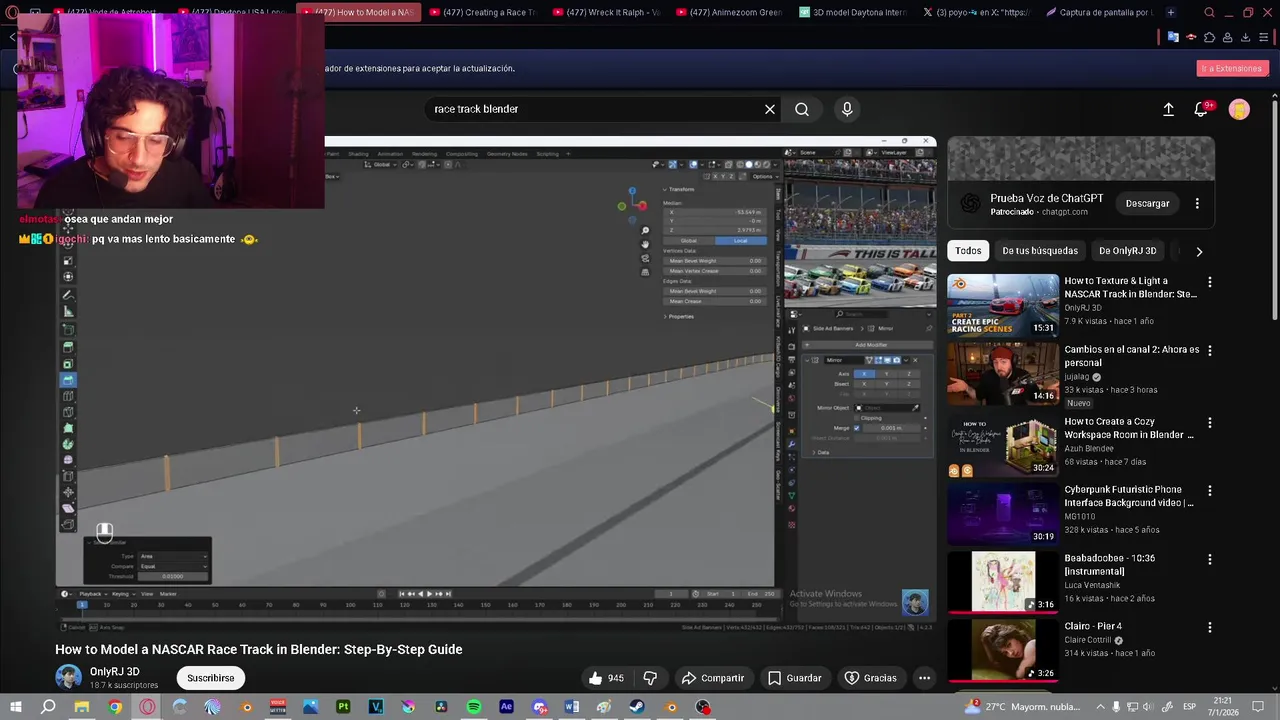Open menu for Clairo - Pier 4 video
Screen dimensions: 1280x720
[1210, 628]
